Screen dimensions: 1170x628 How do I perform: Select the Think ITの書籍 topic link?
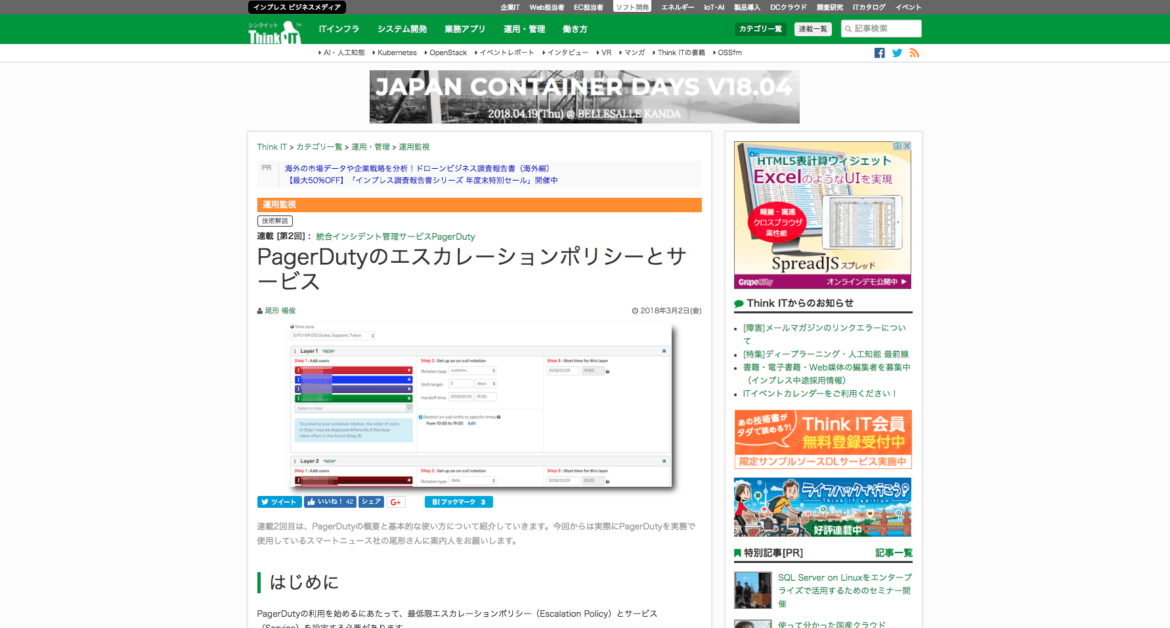(x=679, y=53)
